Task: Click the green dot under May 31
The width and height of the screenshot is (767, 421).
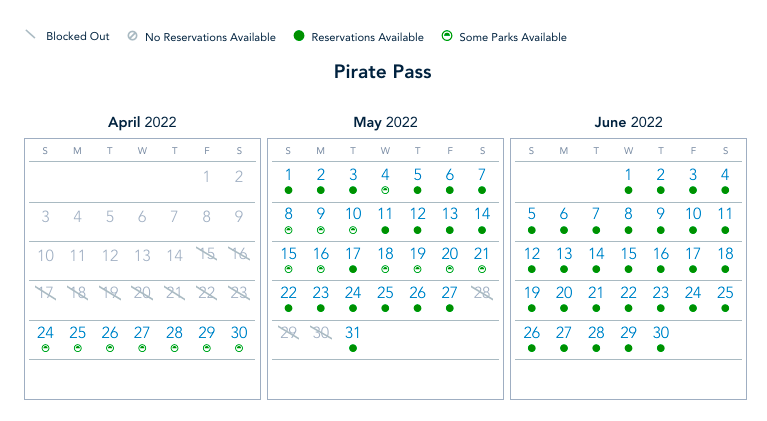Action: tap(353, 348)
